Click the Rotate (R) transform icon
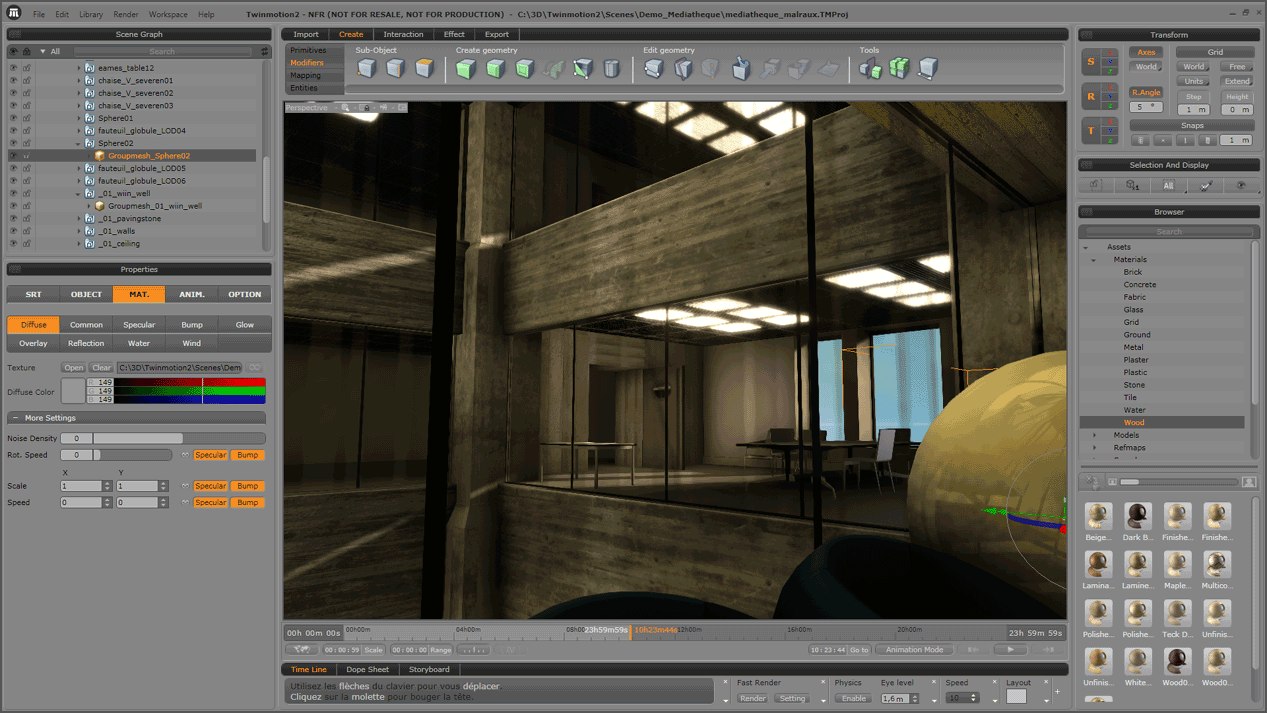The height and width of the screenshot is (713, 1267). pos(1092,96)
